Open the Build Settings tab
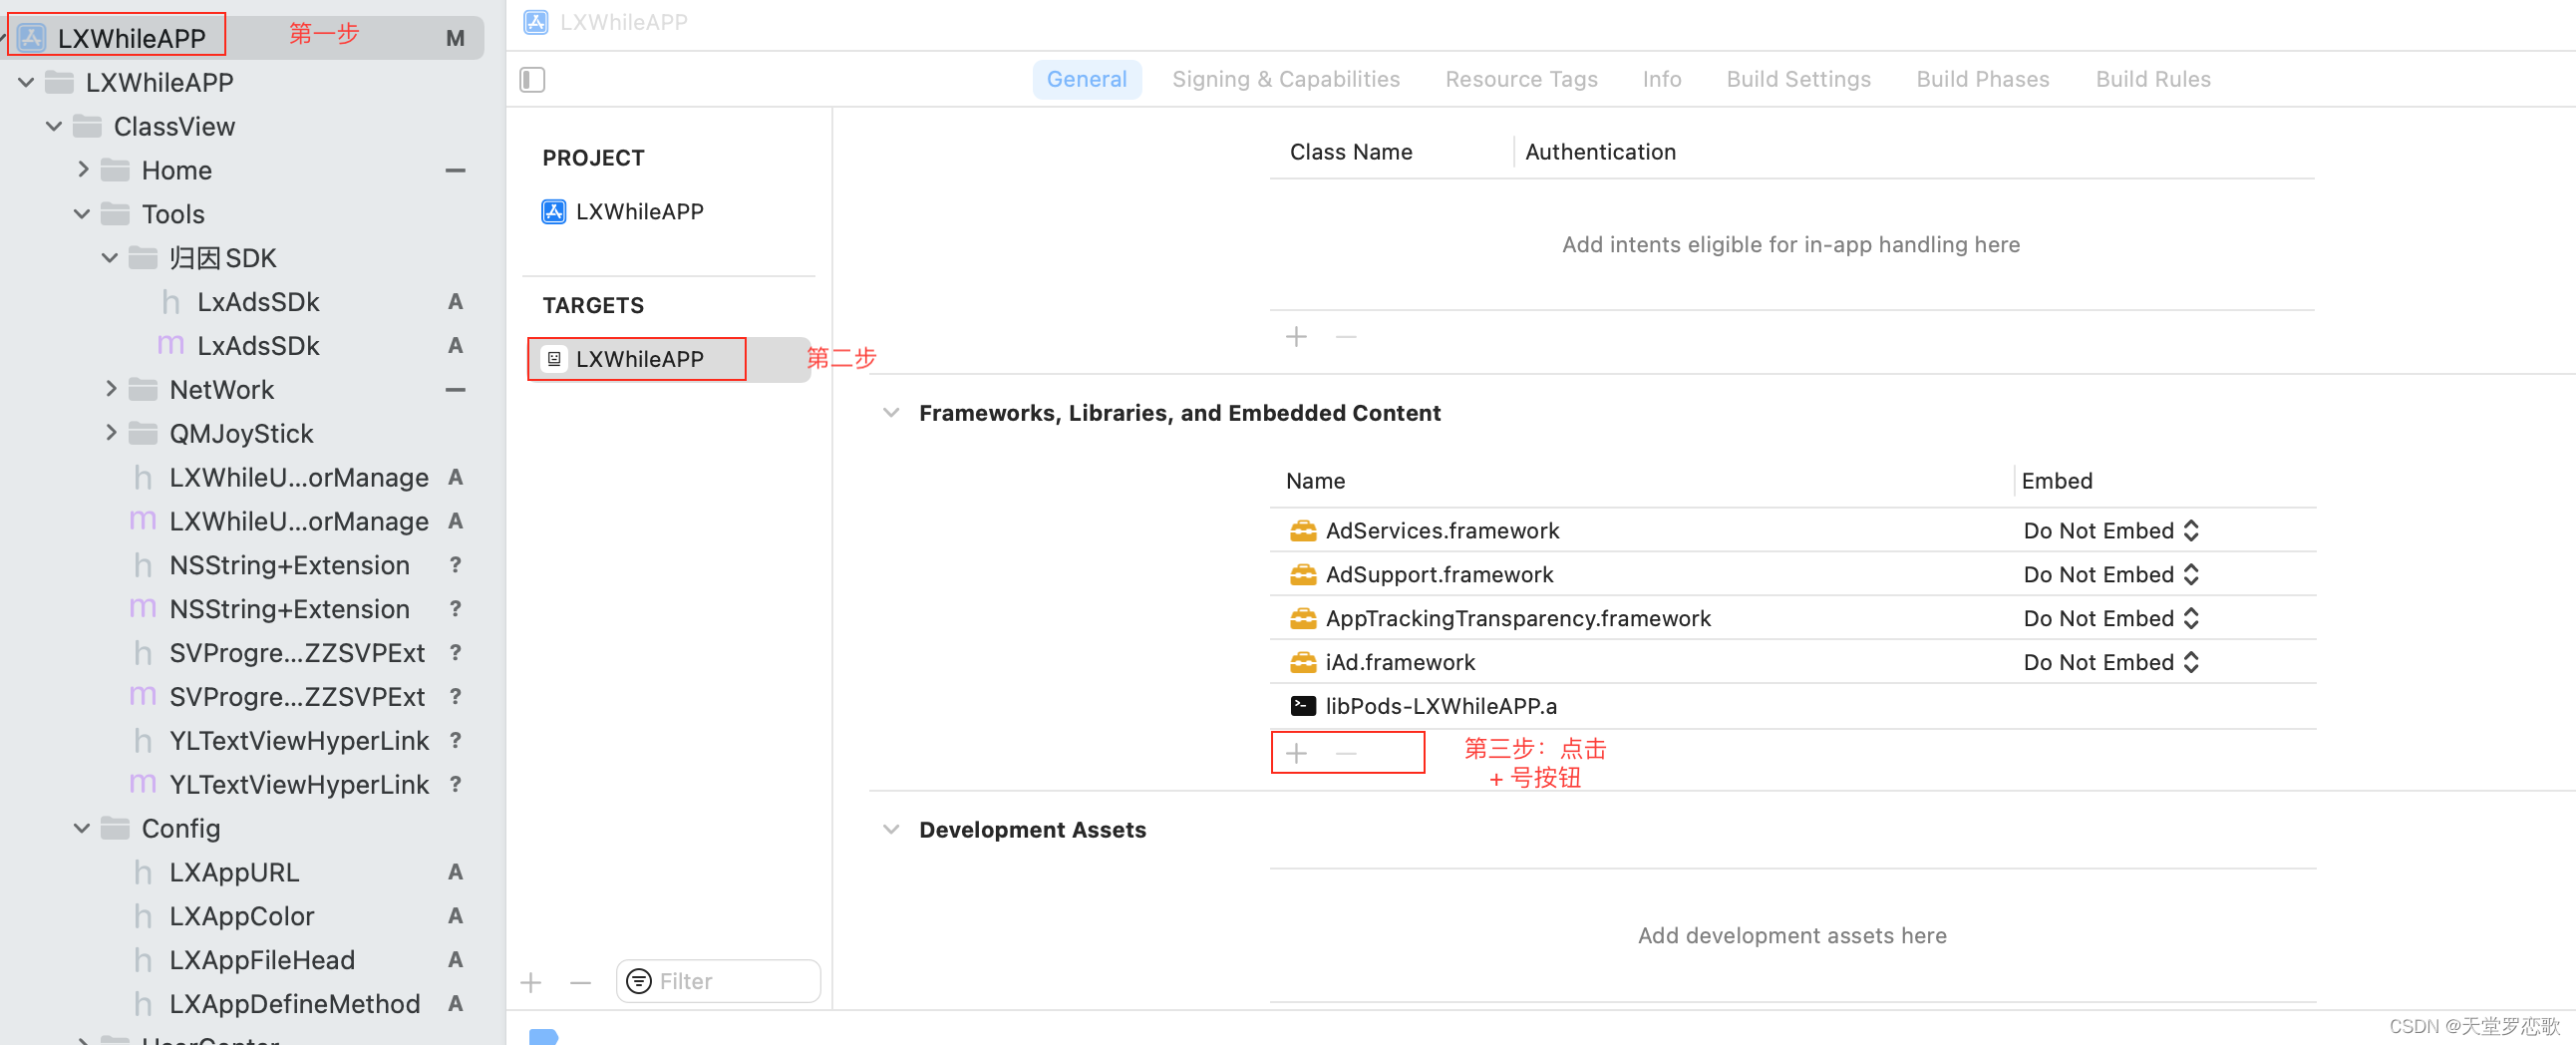The image size is (2576, 1045). tap(1798, 79)
